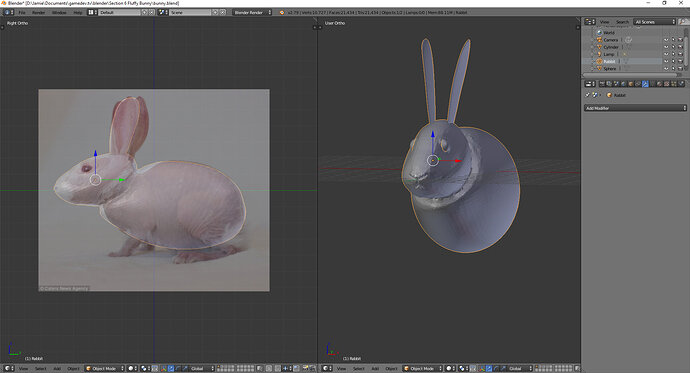Open left viewport Add menu

point(57,369)
